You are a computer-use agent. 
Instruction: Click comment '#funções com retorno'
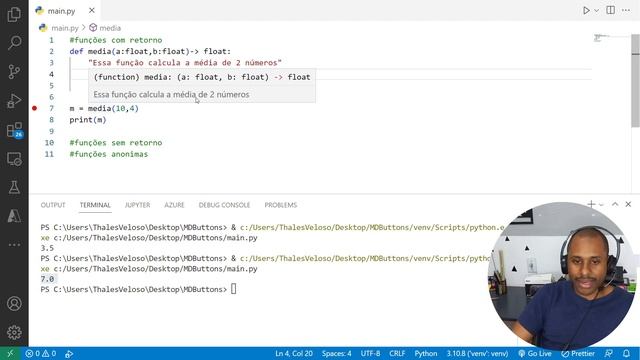116,40
